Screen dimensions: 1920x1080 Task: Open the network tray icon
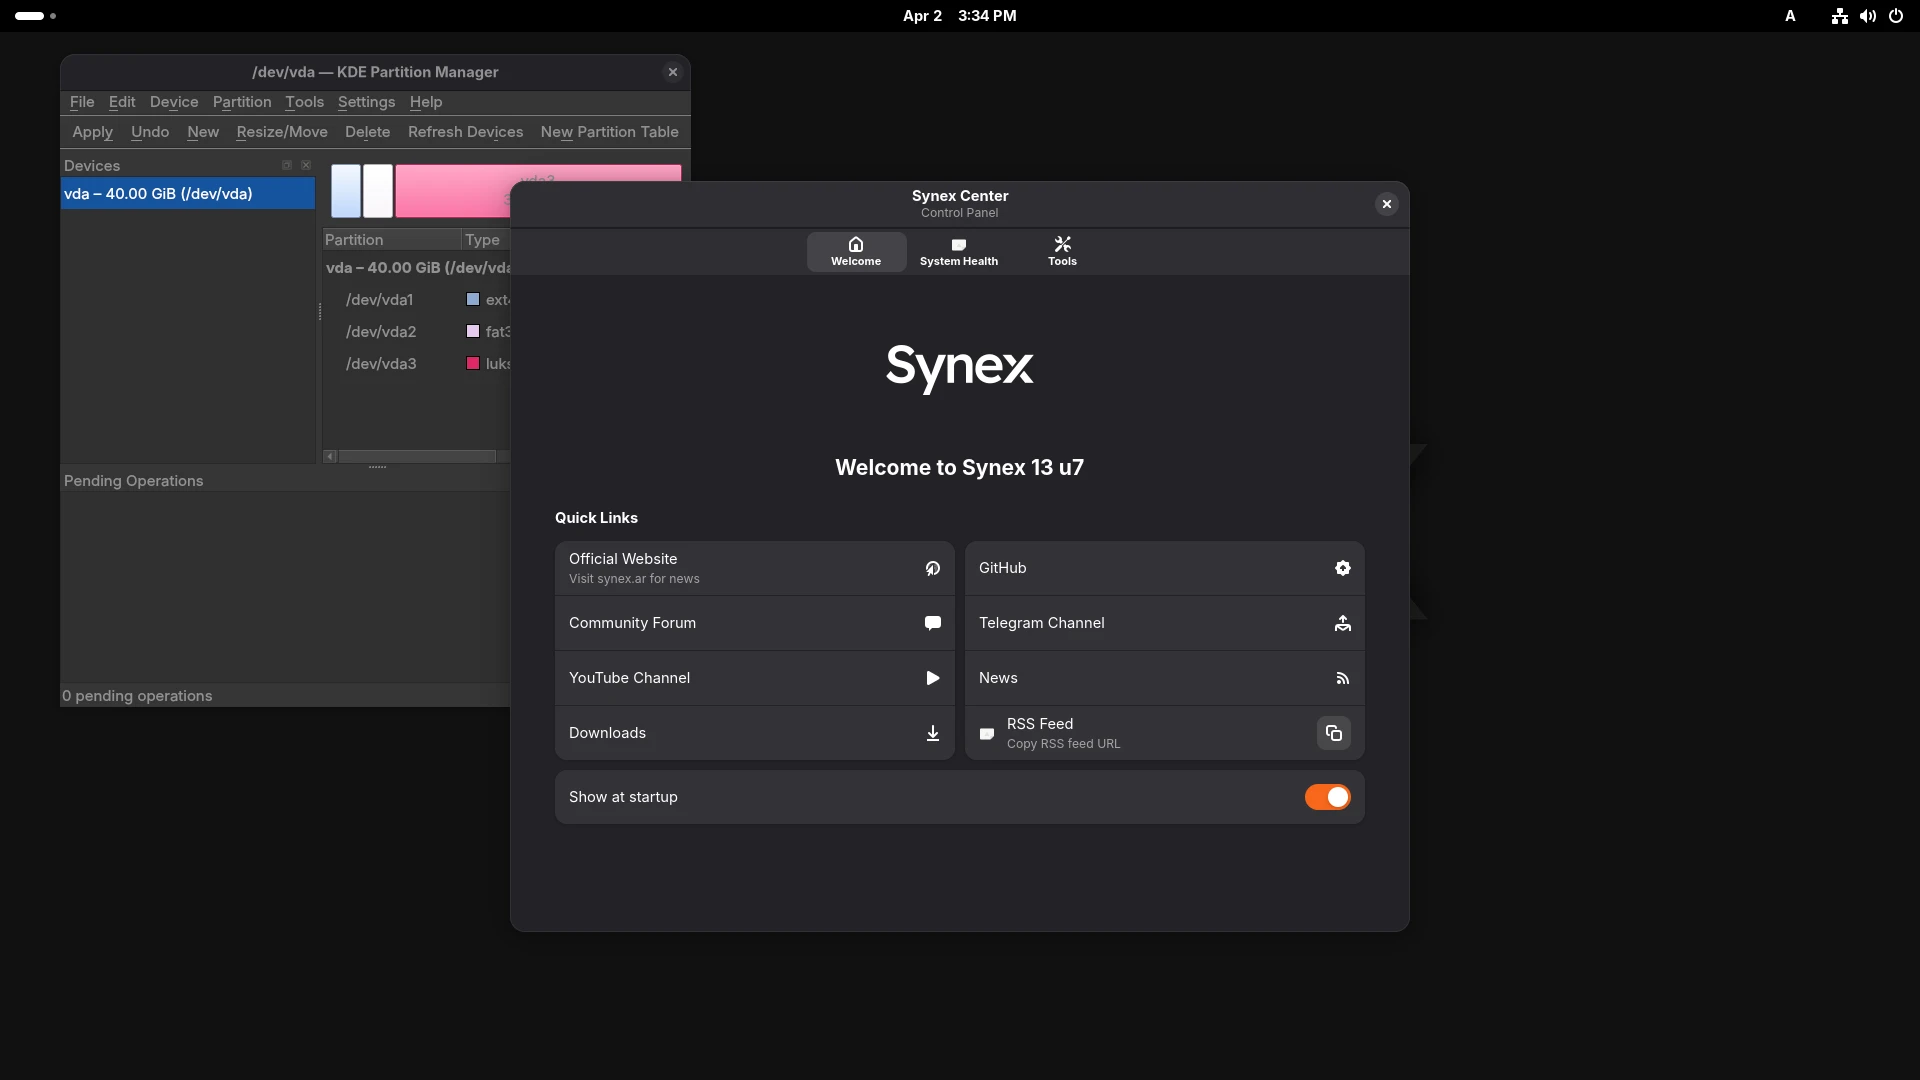1839,16
